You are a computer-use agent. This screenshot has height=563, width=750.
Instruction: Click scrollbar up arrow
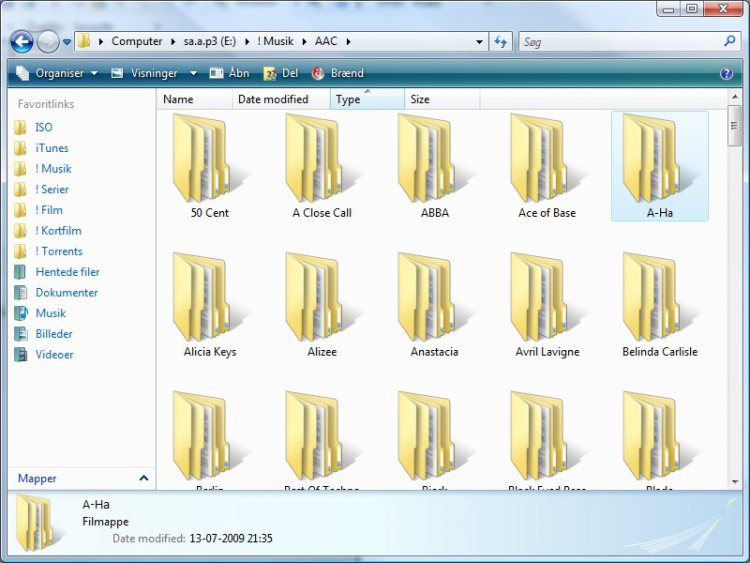tap(735, 97)
